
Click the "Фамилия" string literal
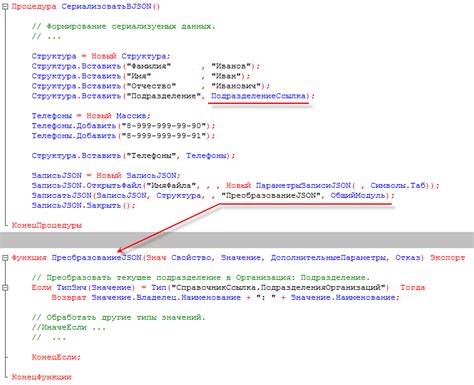[149, 66]
